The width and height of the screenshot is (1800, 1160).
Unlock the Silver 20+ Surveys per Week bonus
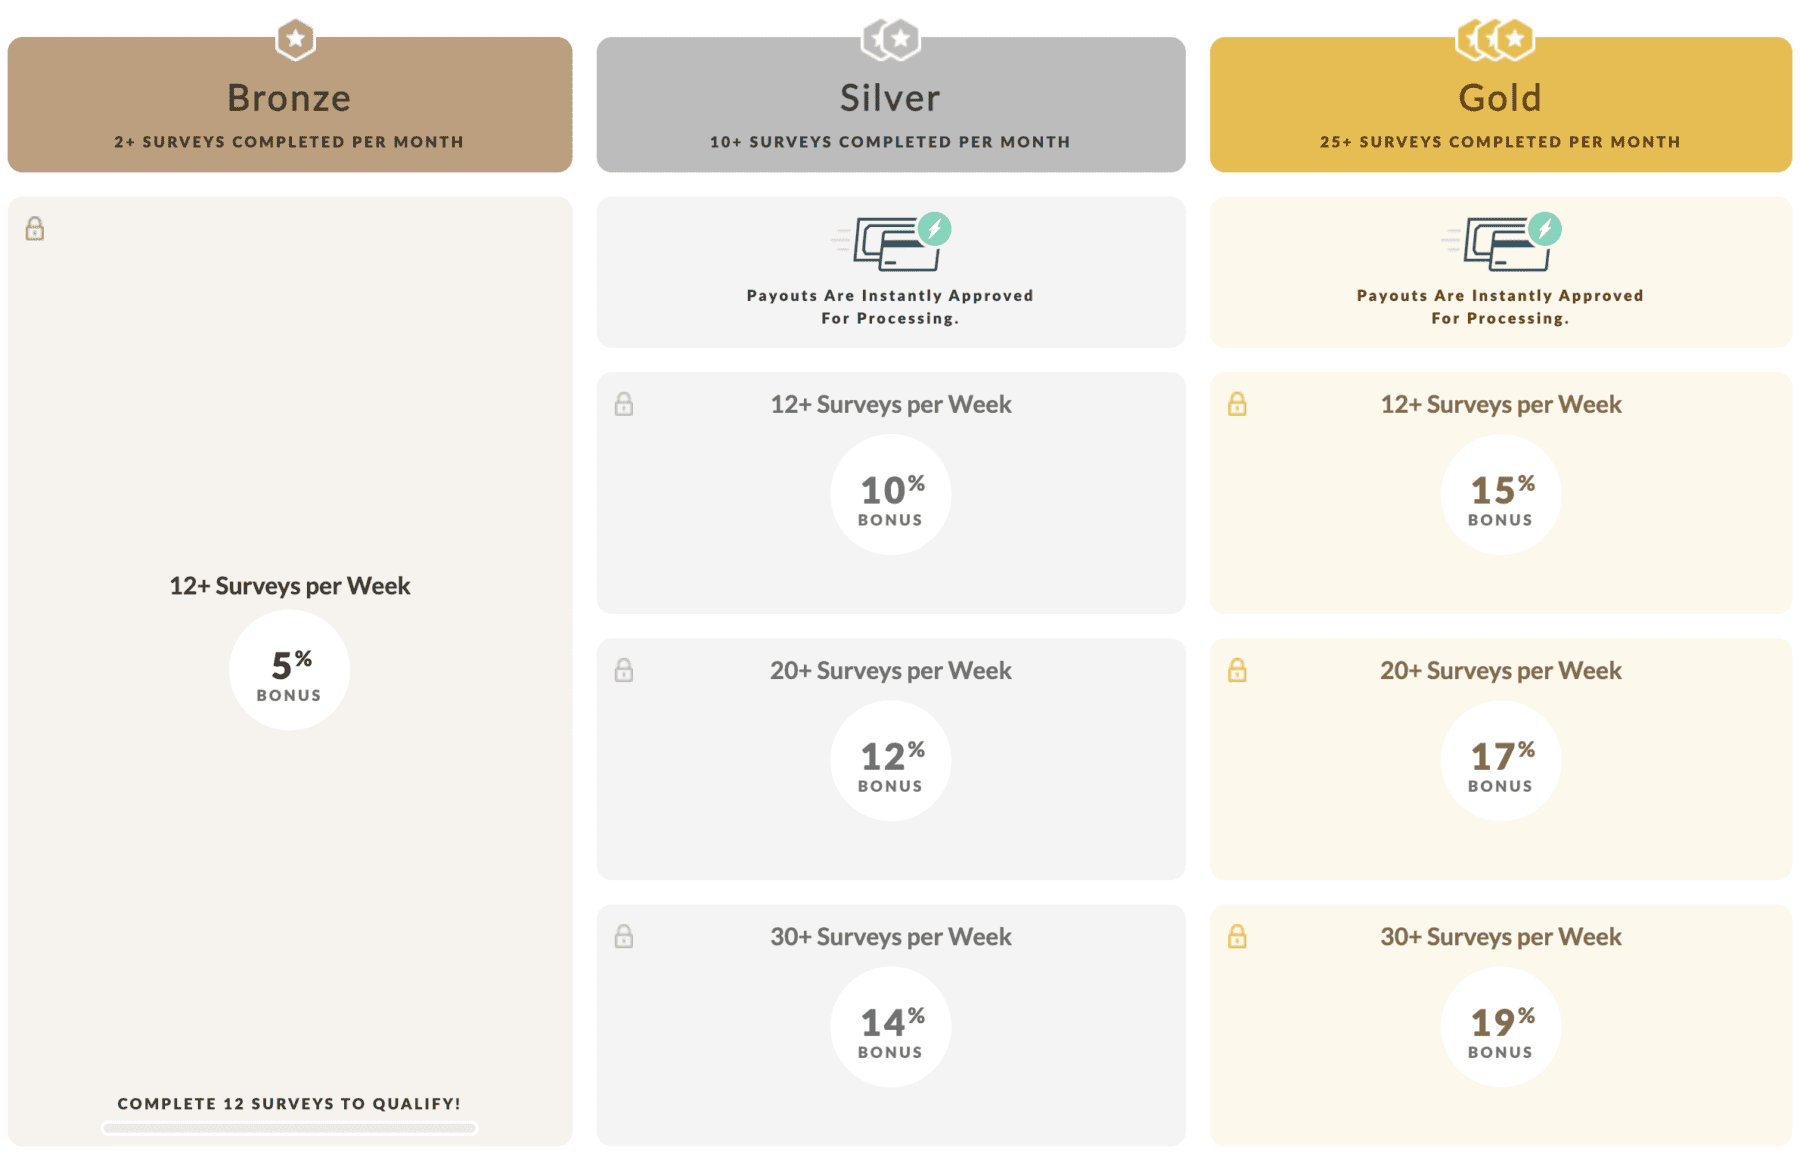point(624,671)
